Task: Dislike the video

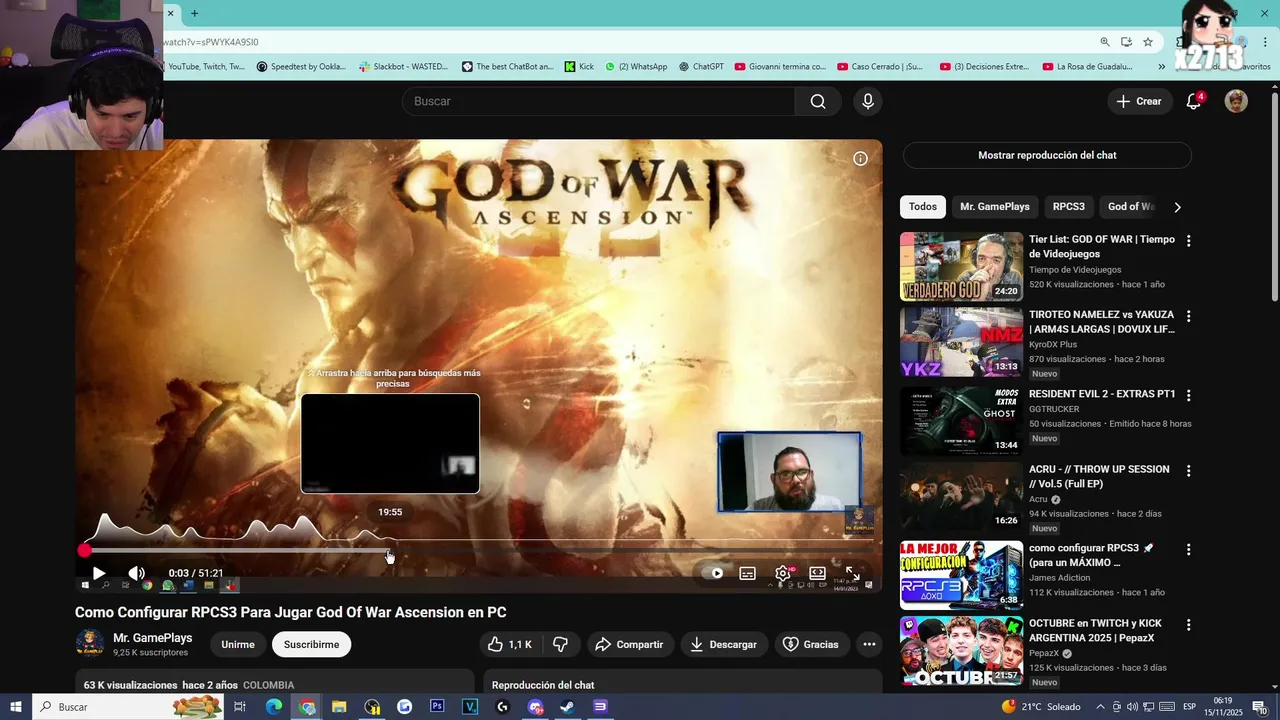Action: pos(561,645)
